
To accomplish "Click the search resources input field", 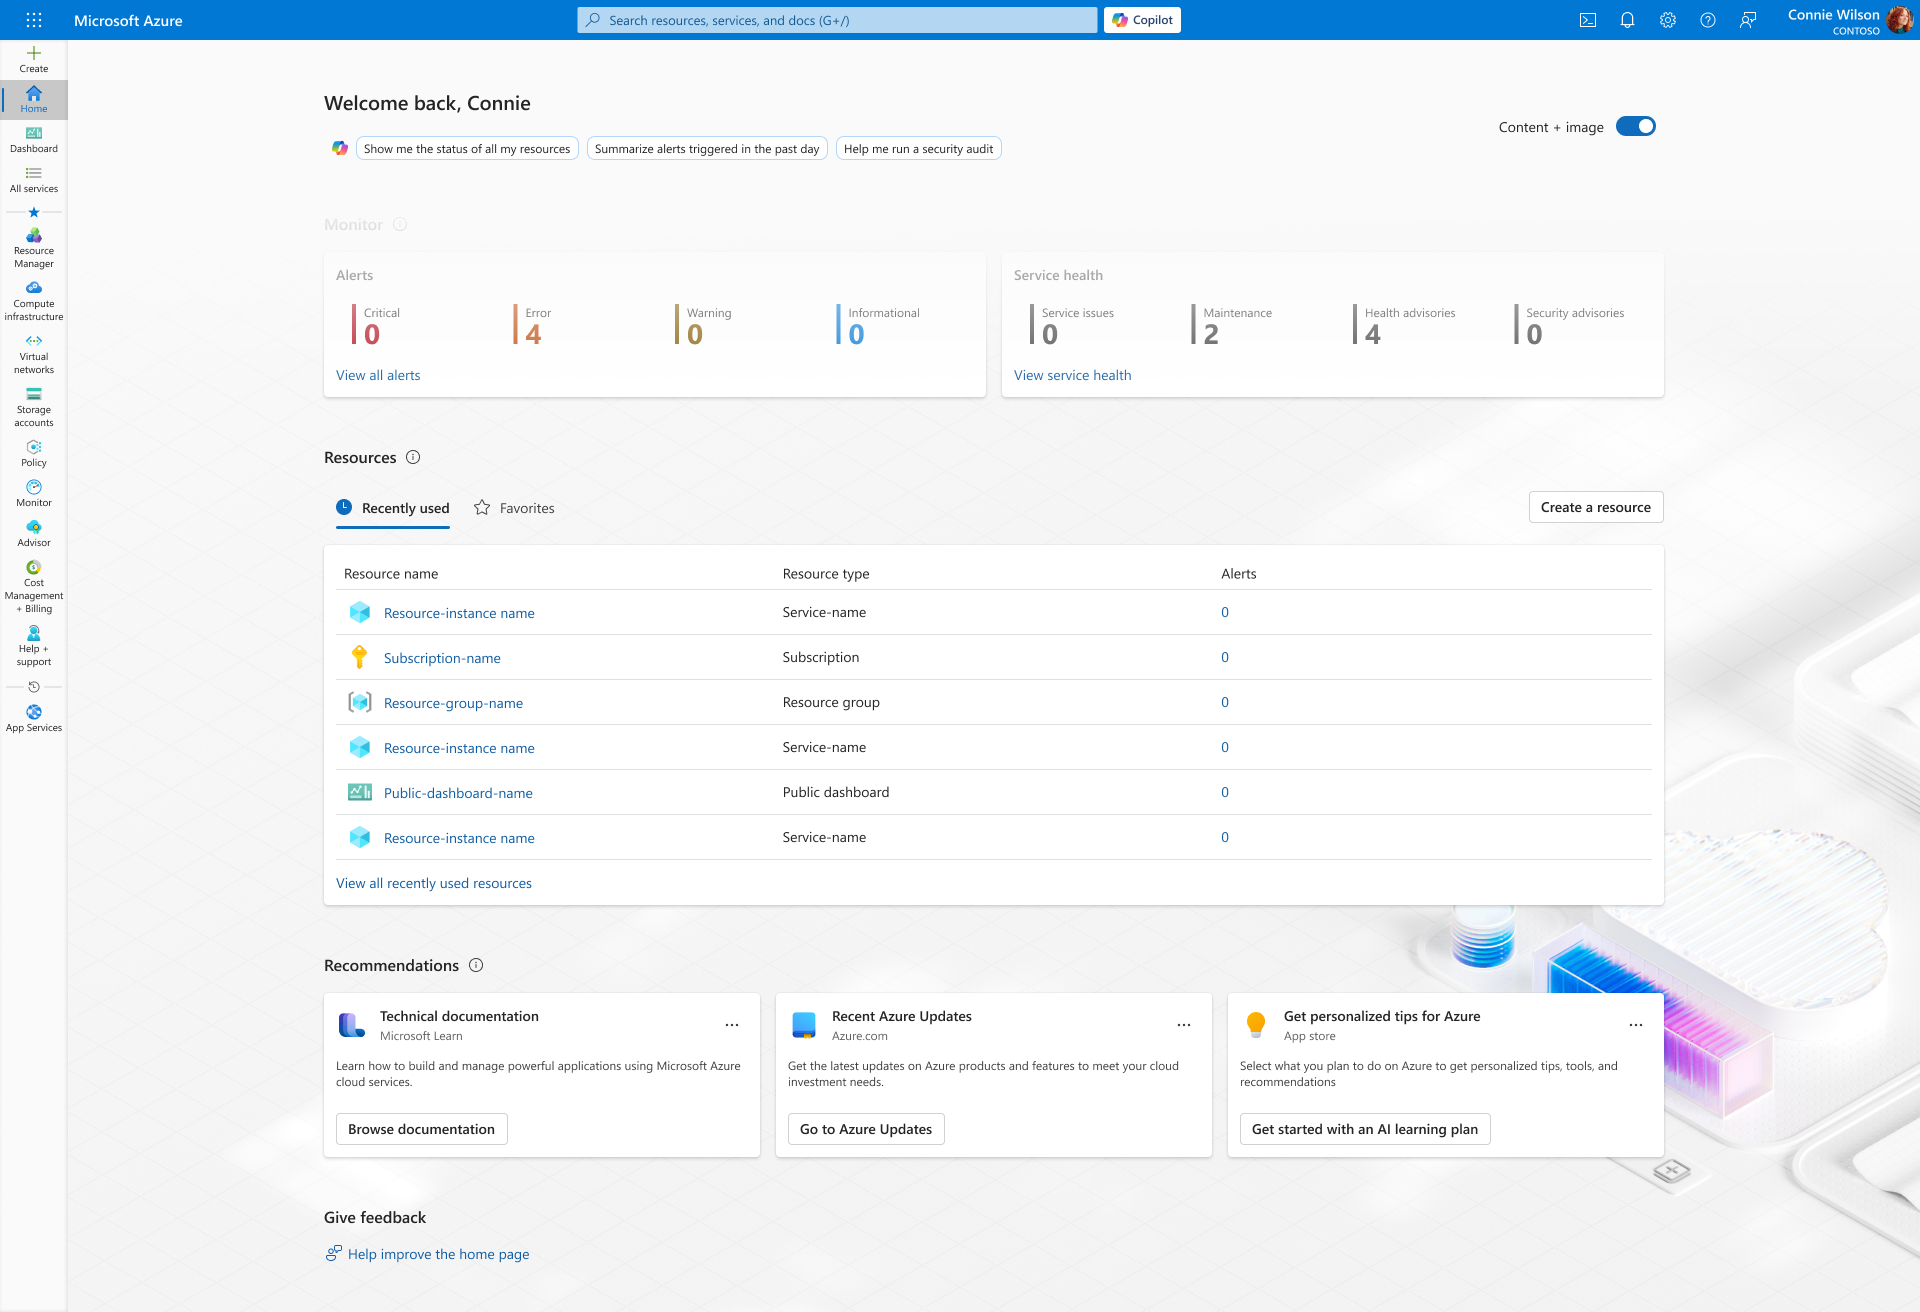I will click(x=836, y=20).
